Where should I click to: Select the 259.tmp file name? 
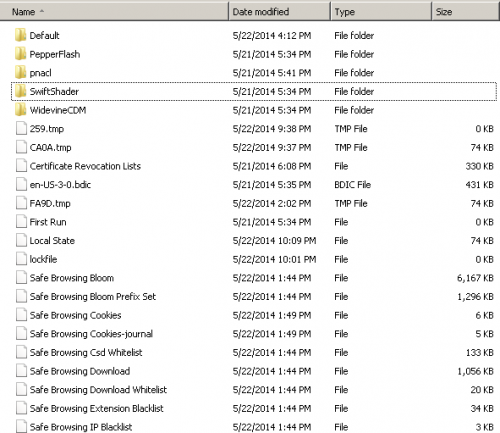47,129
